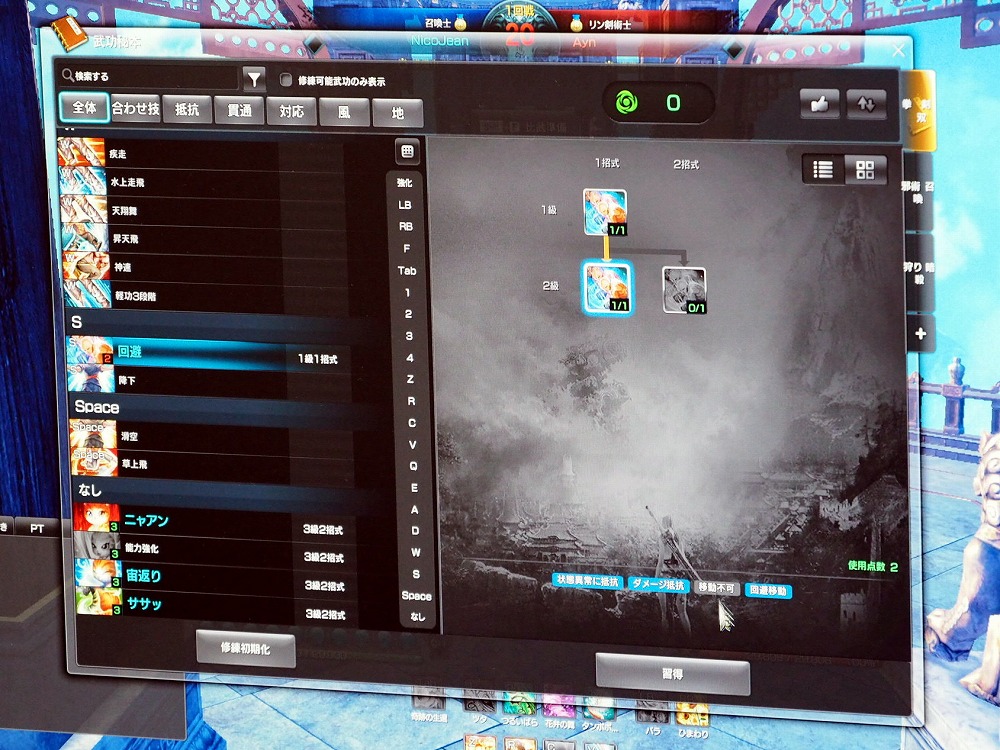Click the 宙返り skill icon
Screen dimensions: 1000x750
point(99,574)
